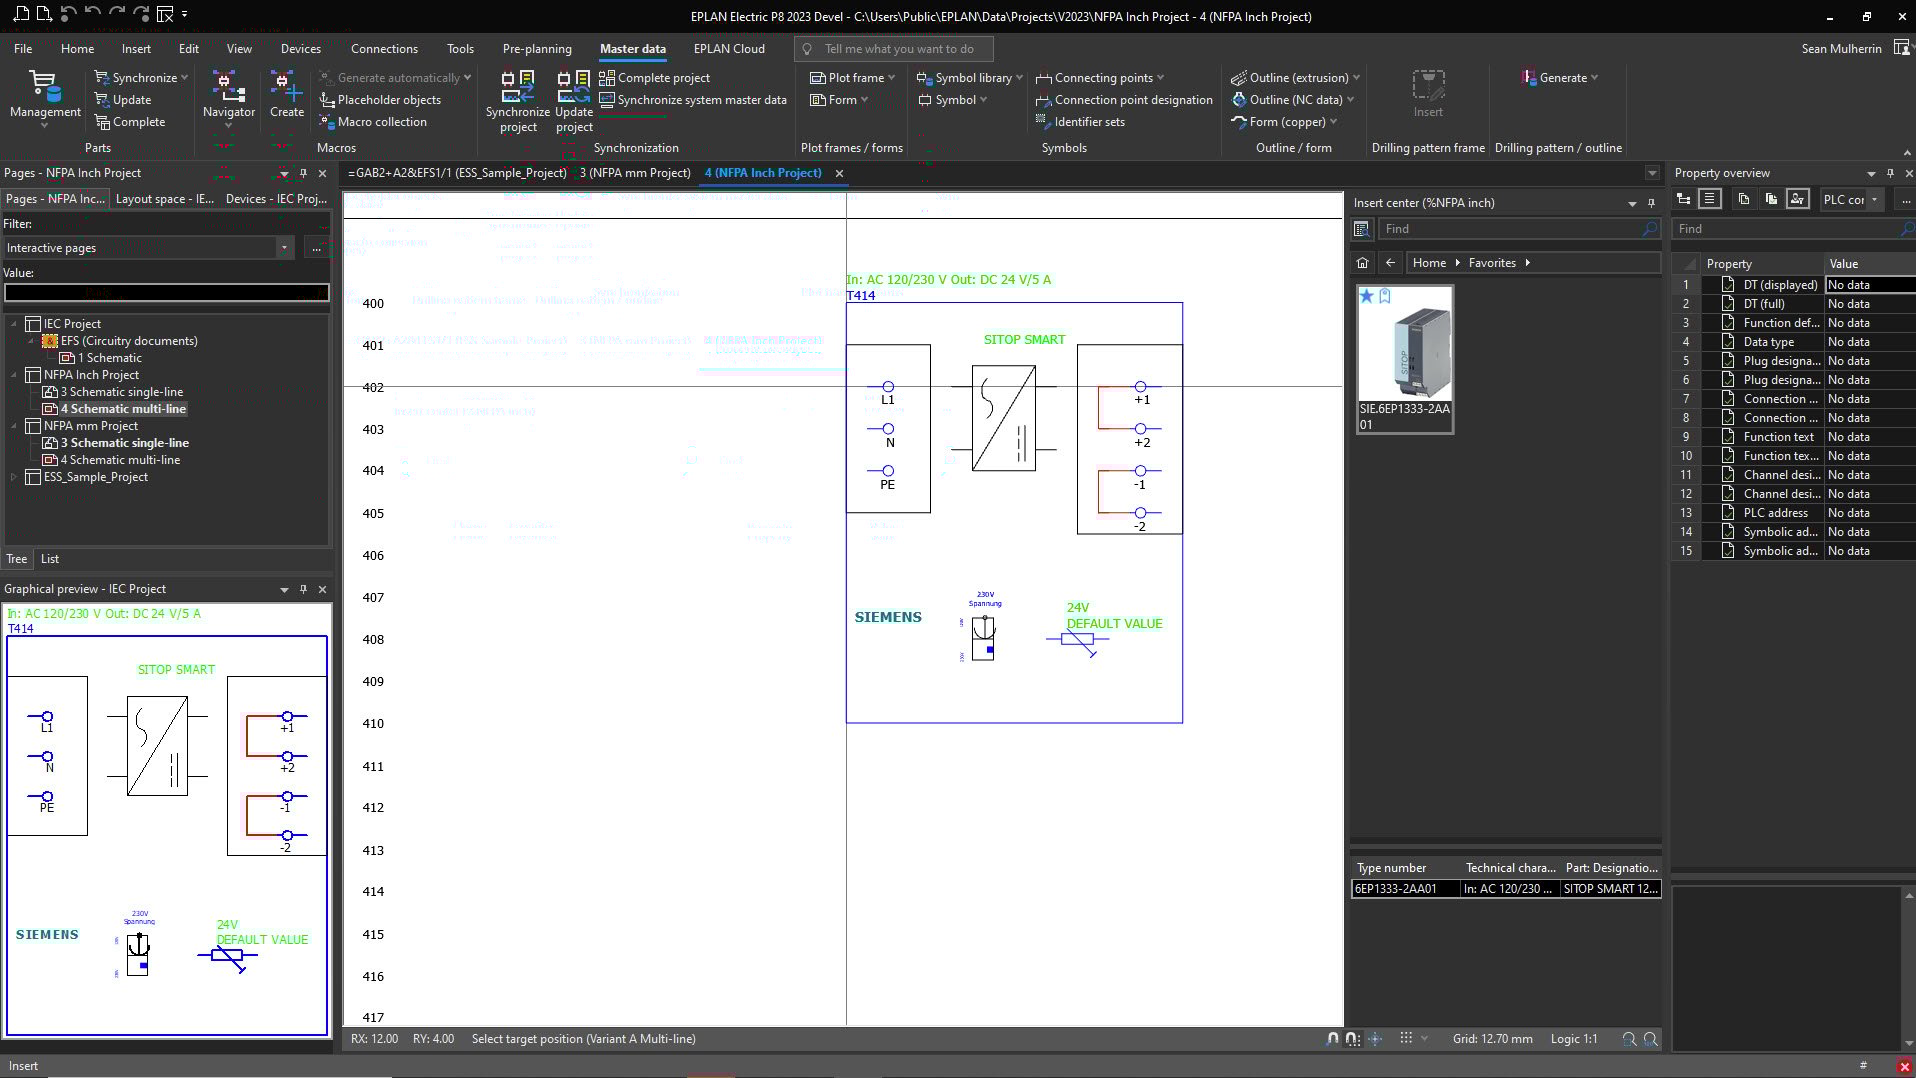Click the home icon in Insert center
Image resolution: width=1916 pixels, height=1078 pixels.
tap(1362, 263)
